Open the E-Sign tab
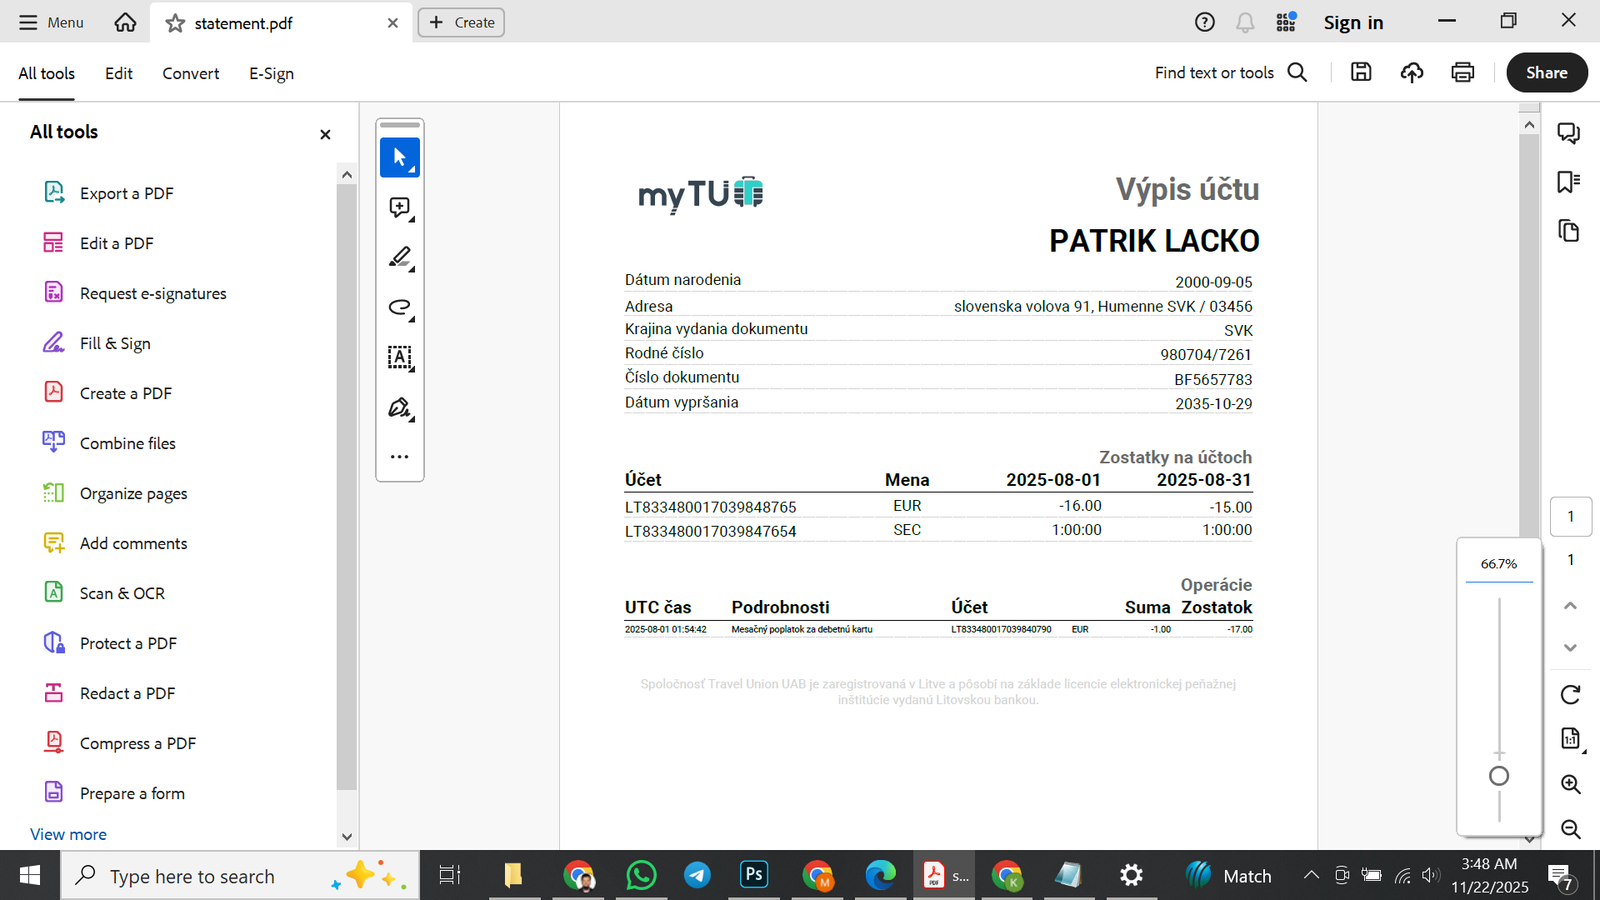1600x900 pixels. point(270,72)
